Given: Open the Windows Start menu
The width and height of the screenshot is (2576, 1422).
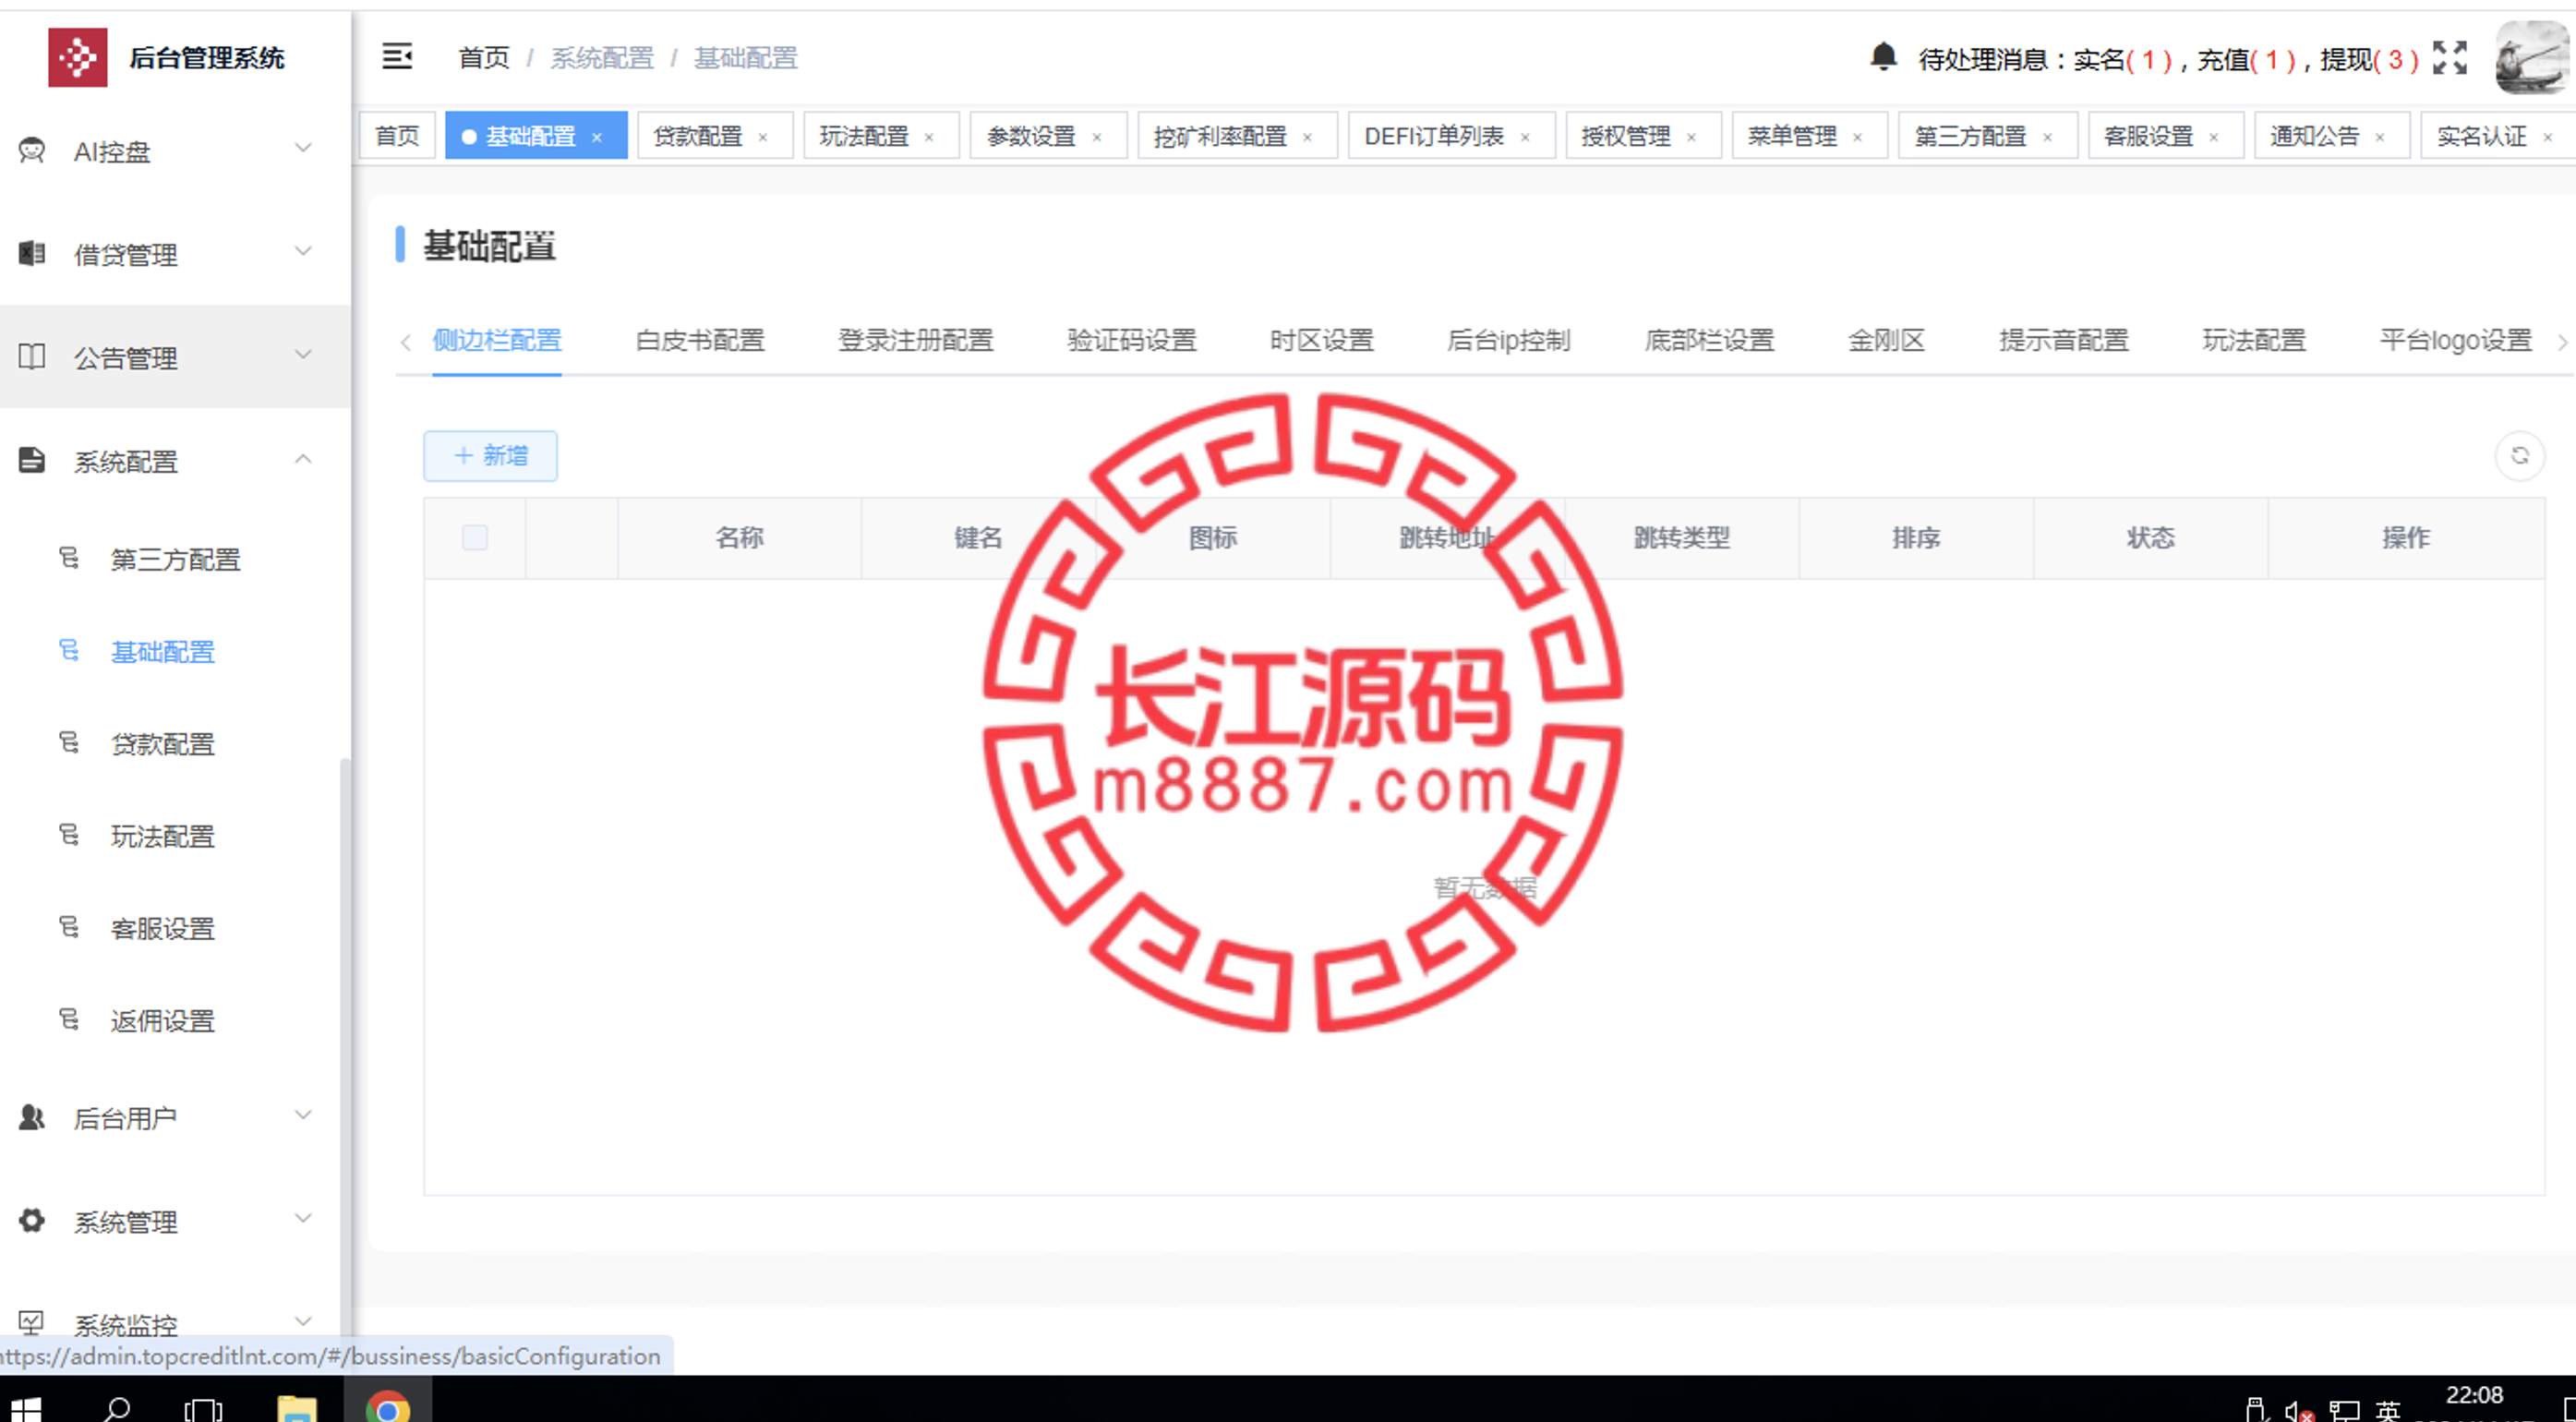Looking at the screenshot, I should [x=24, y=1408].
